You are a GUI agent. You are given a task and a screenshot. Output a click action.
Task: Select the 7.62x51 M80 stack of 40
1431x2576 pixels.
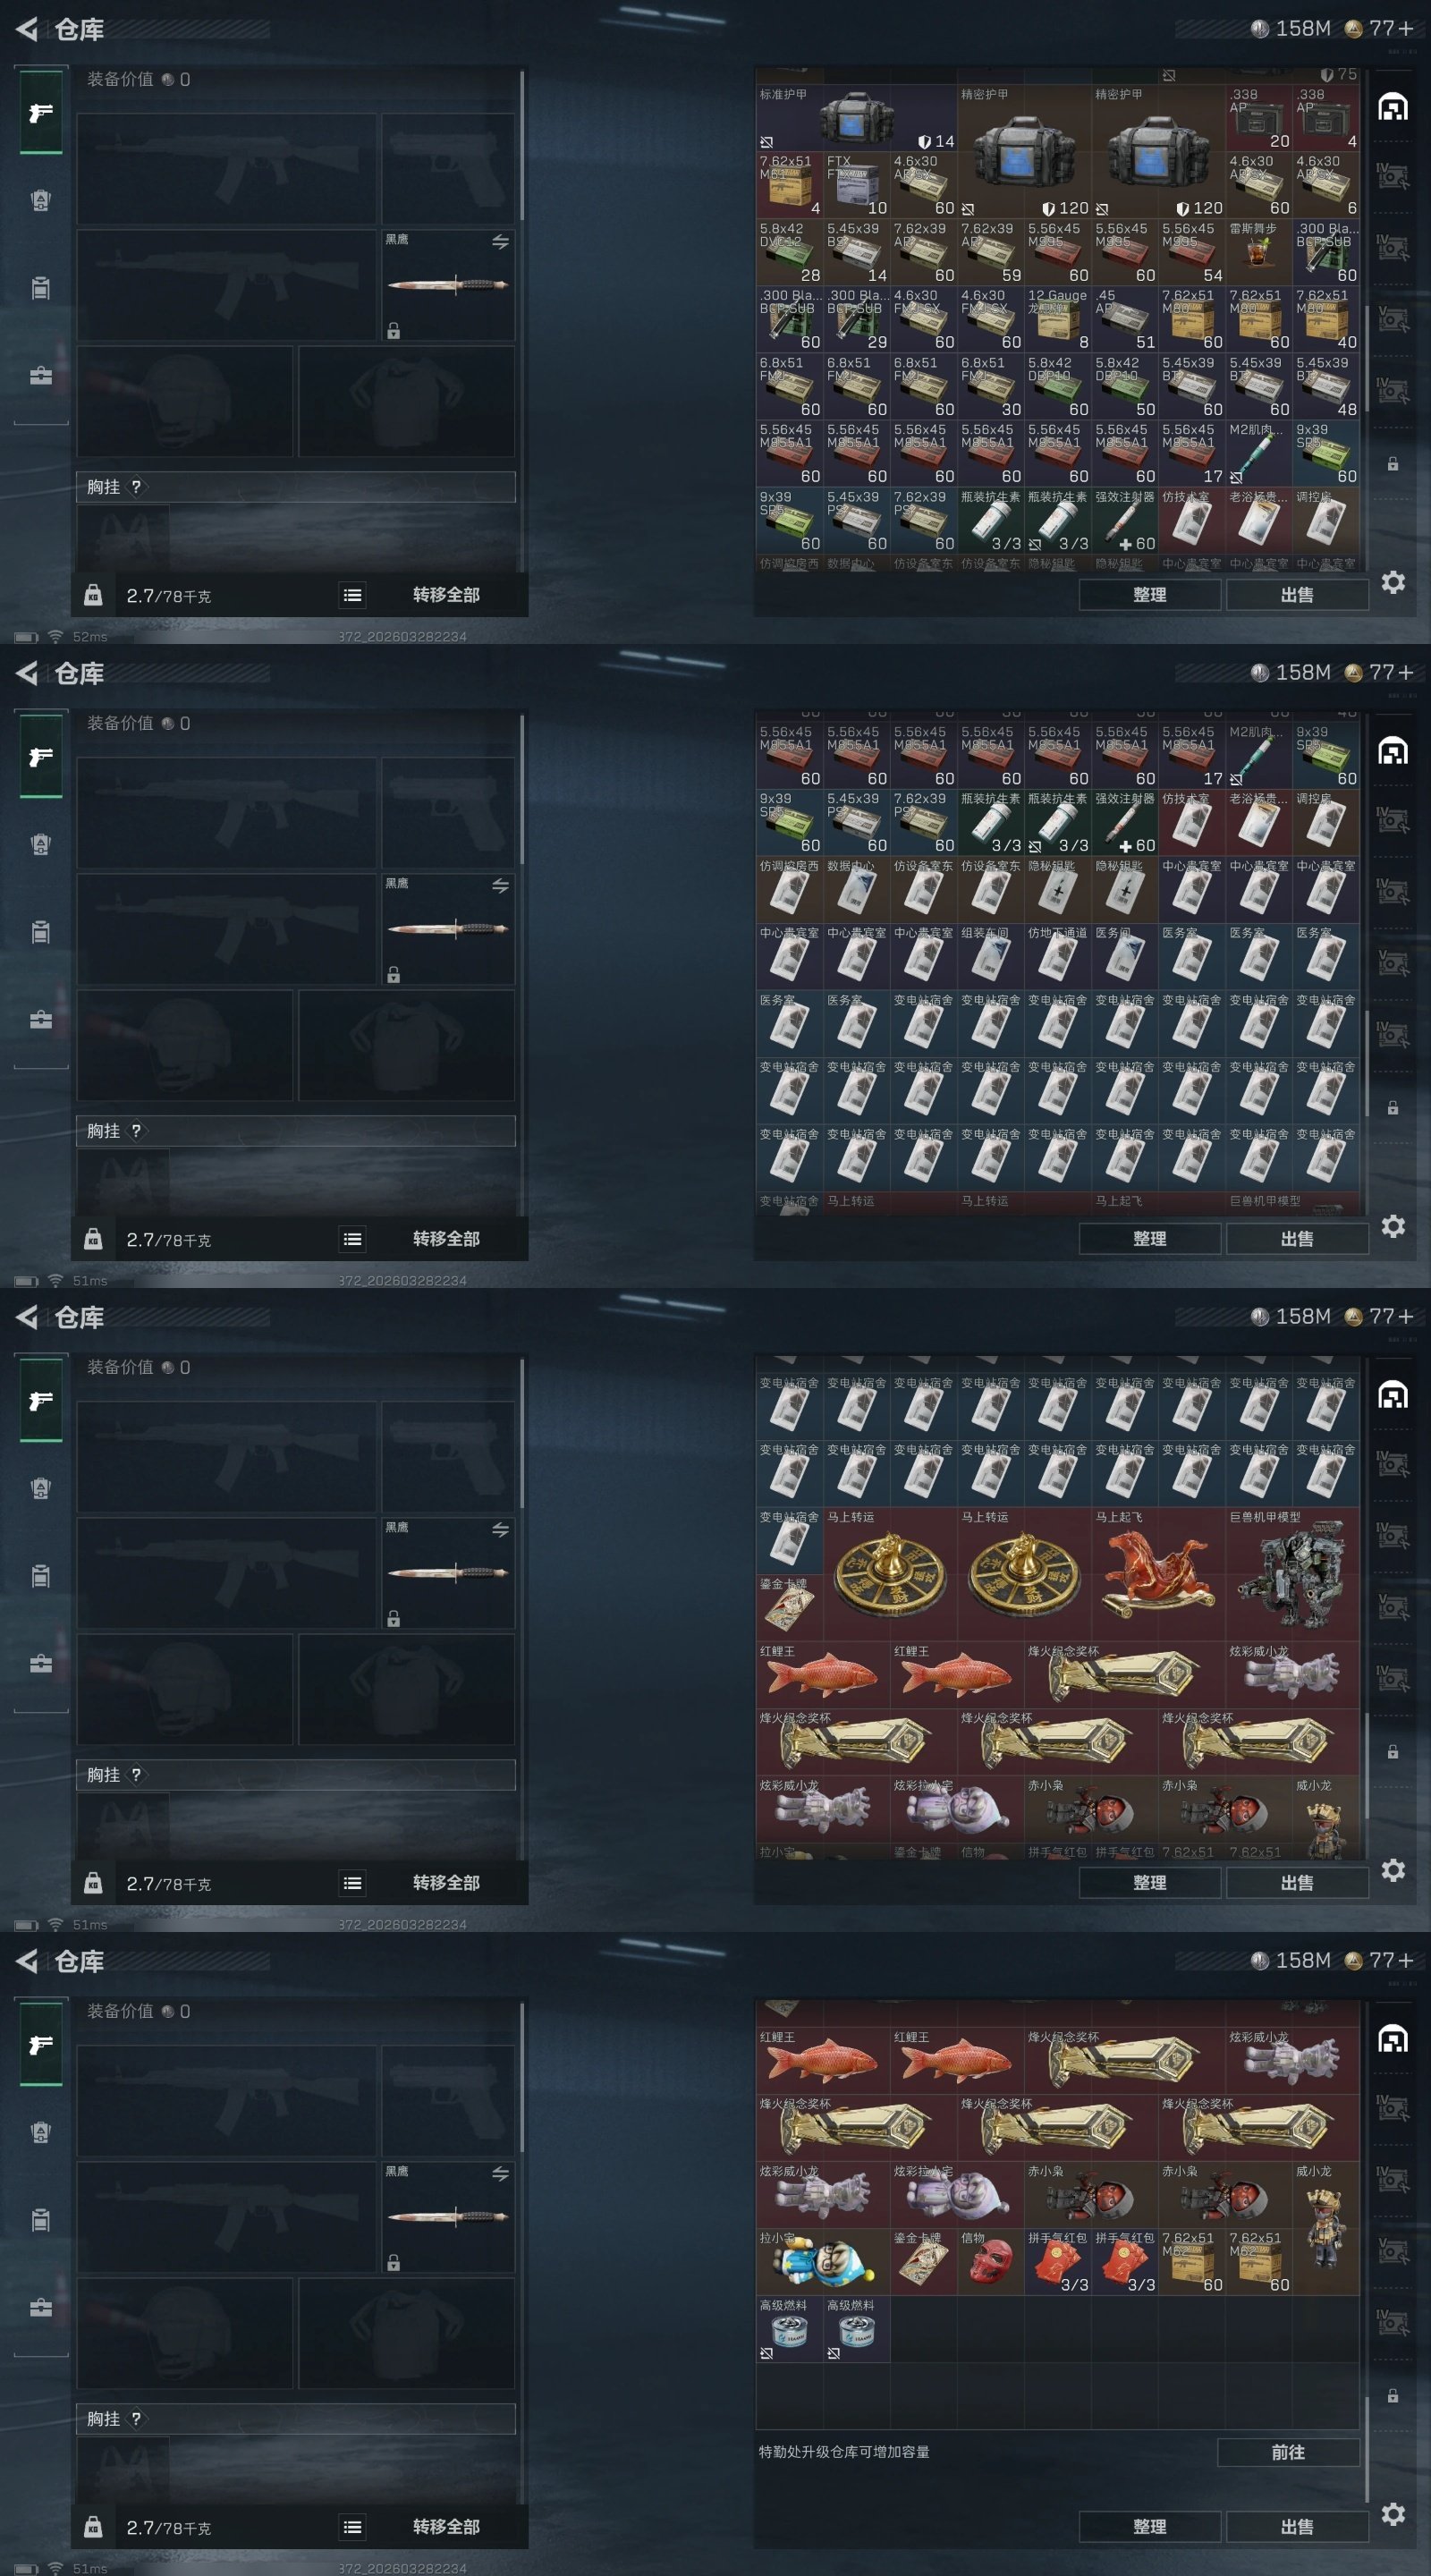click(x=1325, y=319)
